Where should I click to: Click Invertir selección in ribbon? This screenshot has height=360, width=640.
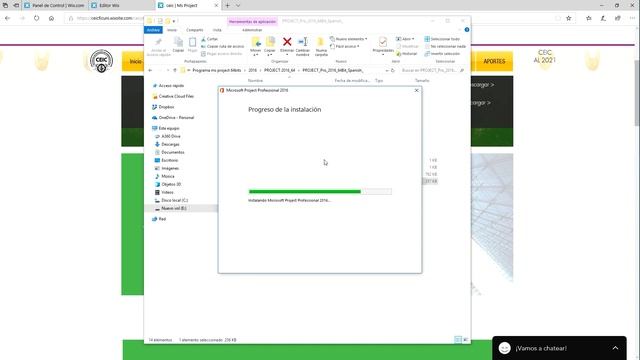coord(442,53)
